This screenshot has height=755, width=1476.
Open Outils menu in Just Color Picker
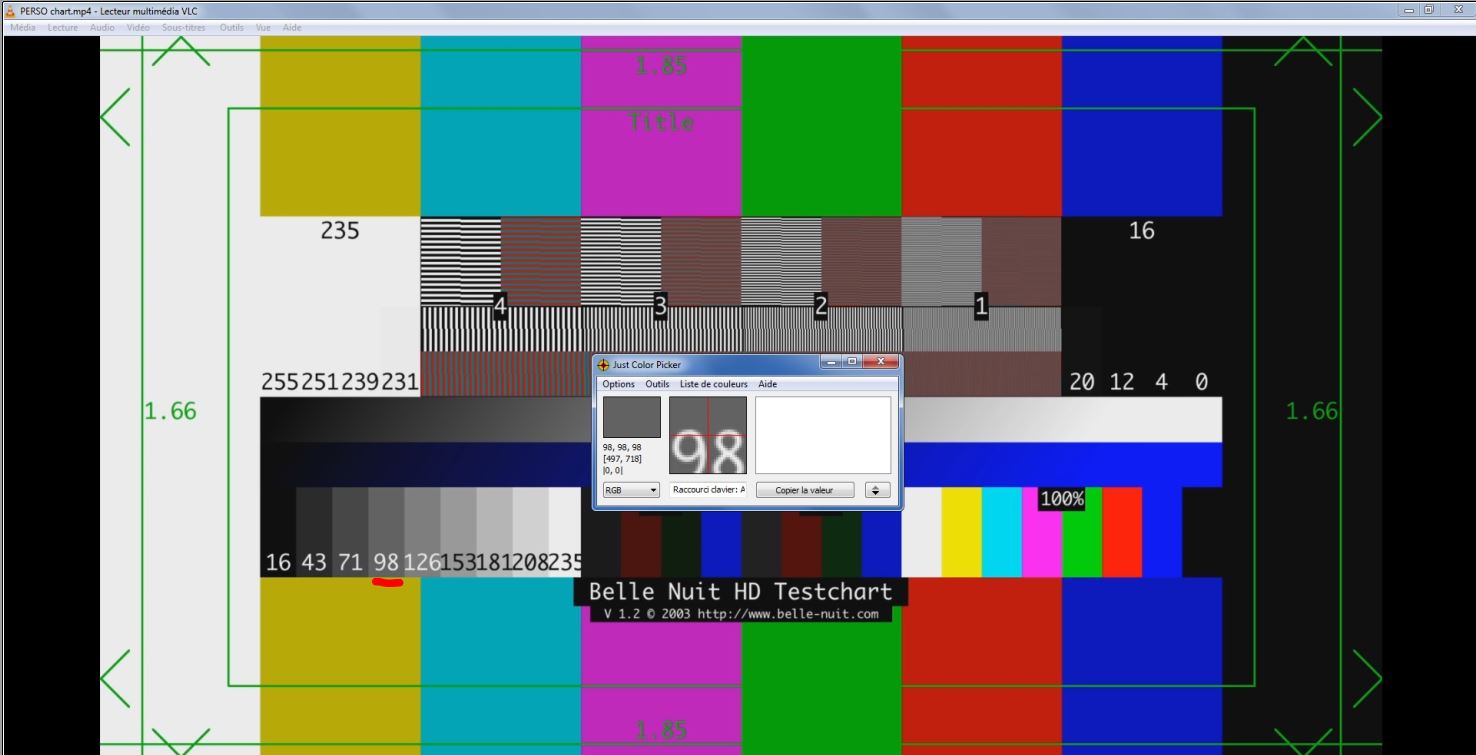pyautogui.click(x=657, y=384)
